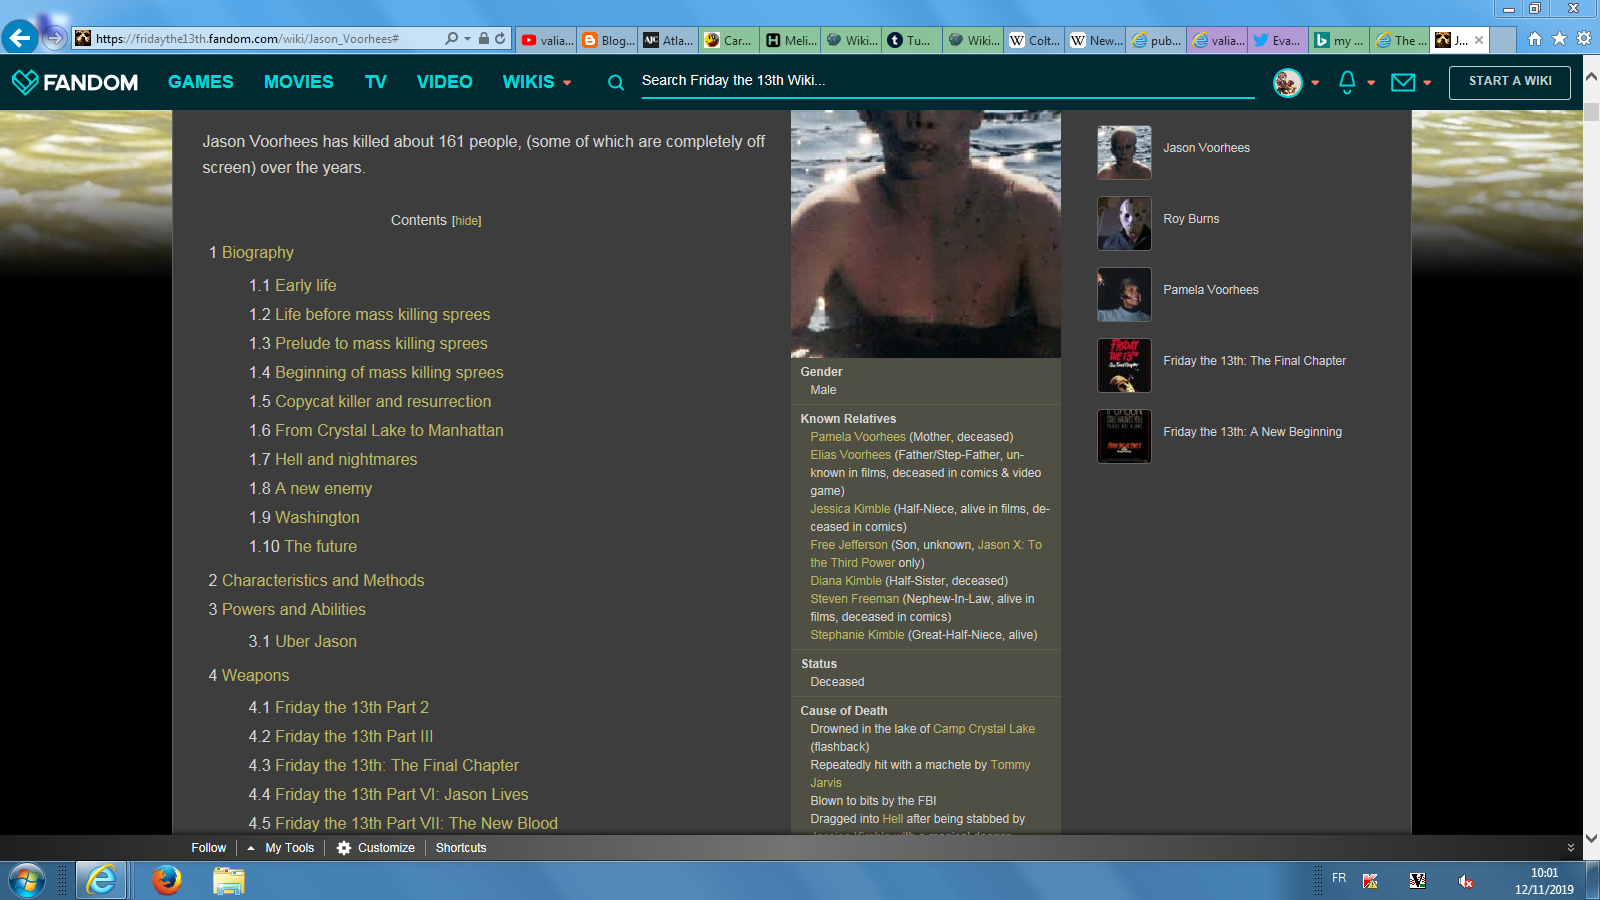1600x900 pixels.
Task: Open the Camp Crystal Lake link
Action: click(984, 729)
